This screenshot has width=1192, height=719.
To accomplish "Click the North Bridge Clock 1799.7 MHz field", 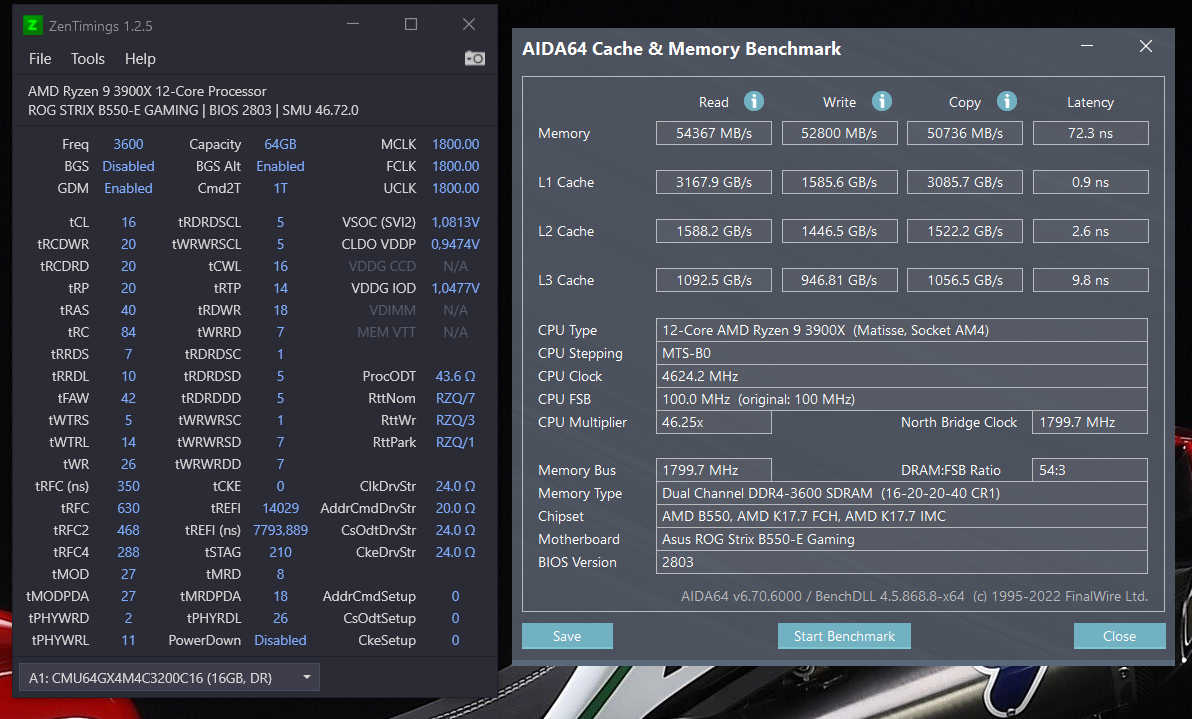I will tap(1089, 422).
